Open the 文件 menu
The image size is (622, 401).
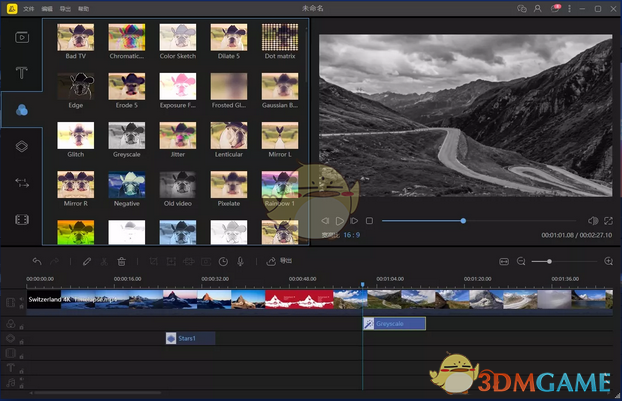pyautogui.click(x=29, y=8)
